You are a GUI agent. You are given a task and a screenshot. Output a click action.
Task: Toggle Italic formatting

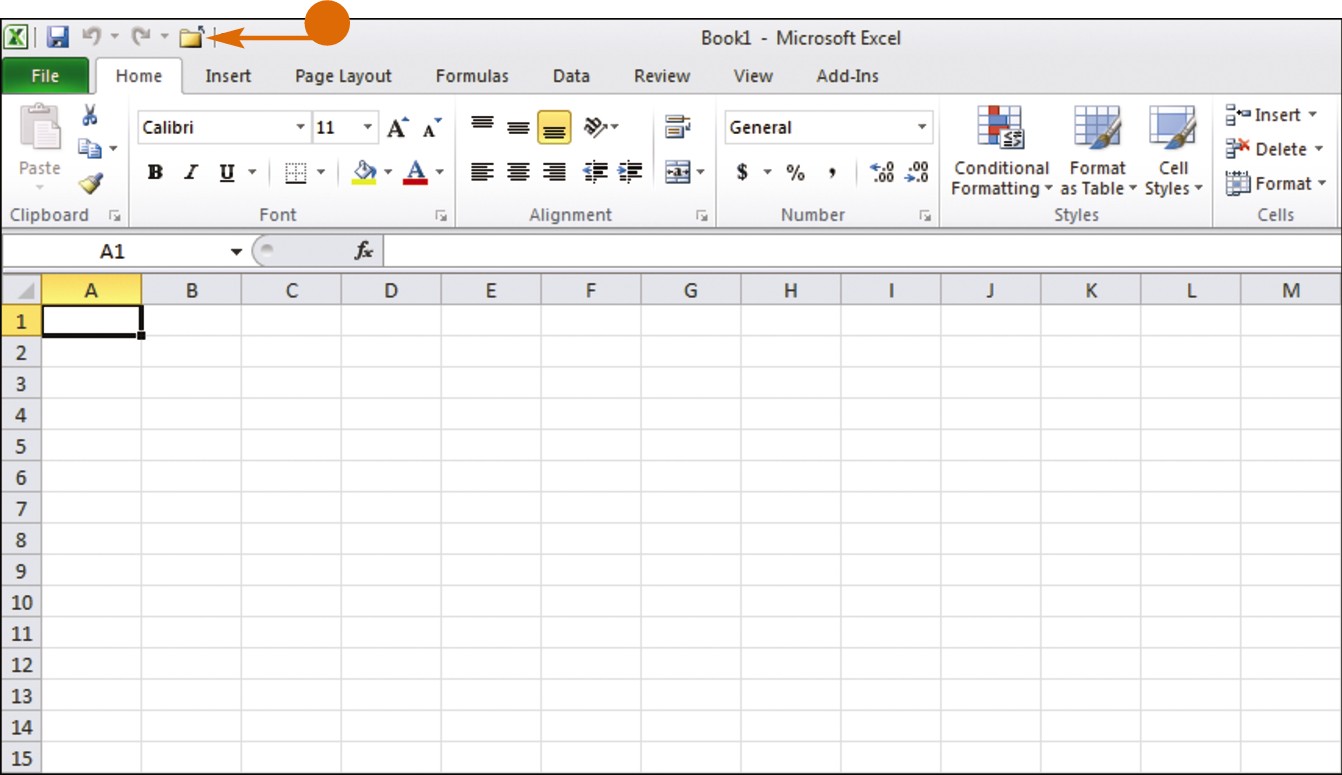tap(191, 173)
